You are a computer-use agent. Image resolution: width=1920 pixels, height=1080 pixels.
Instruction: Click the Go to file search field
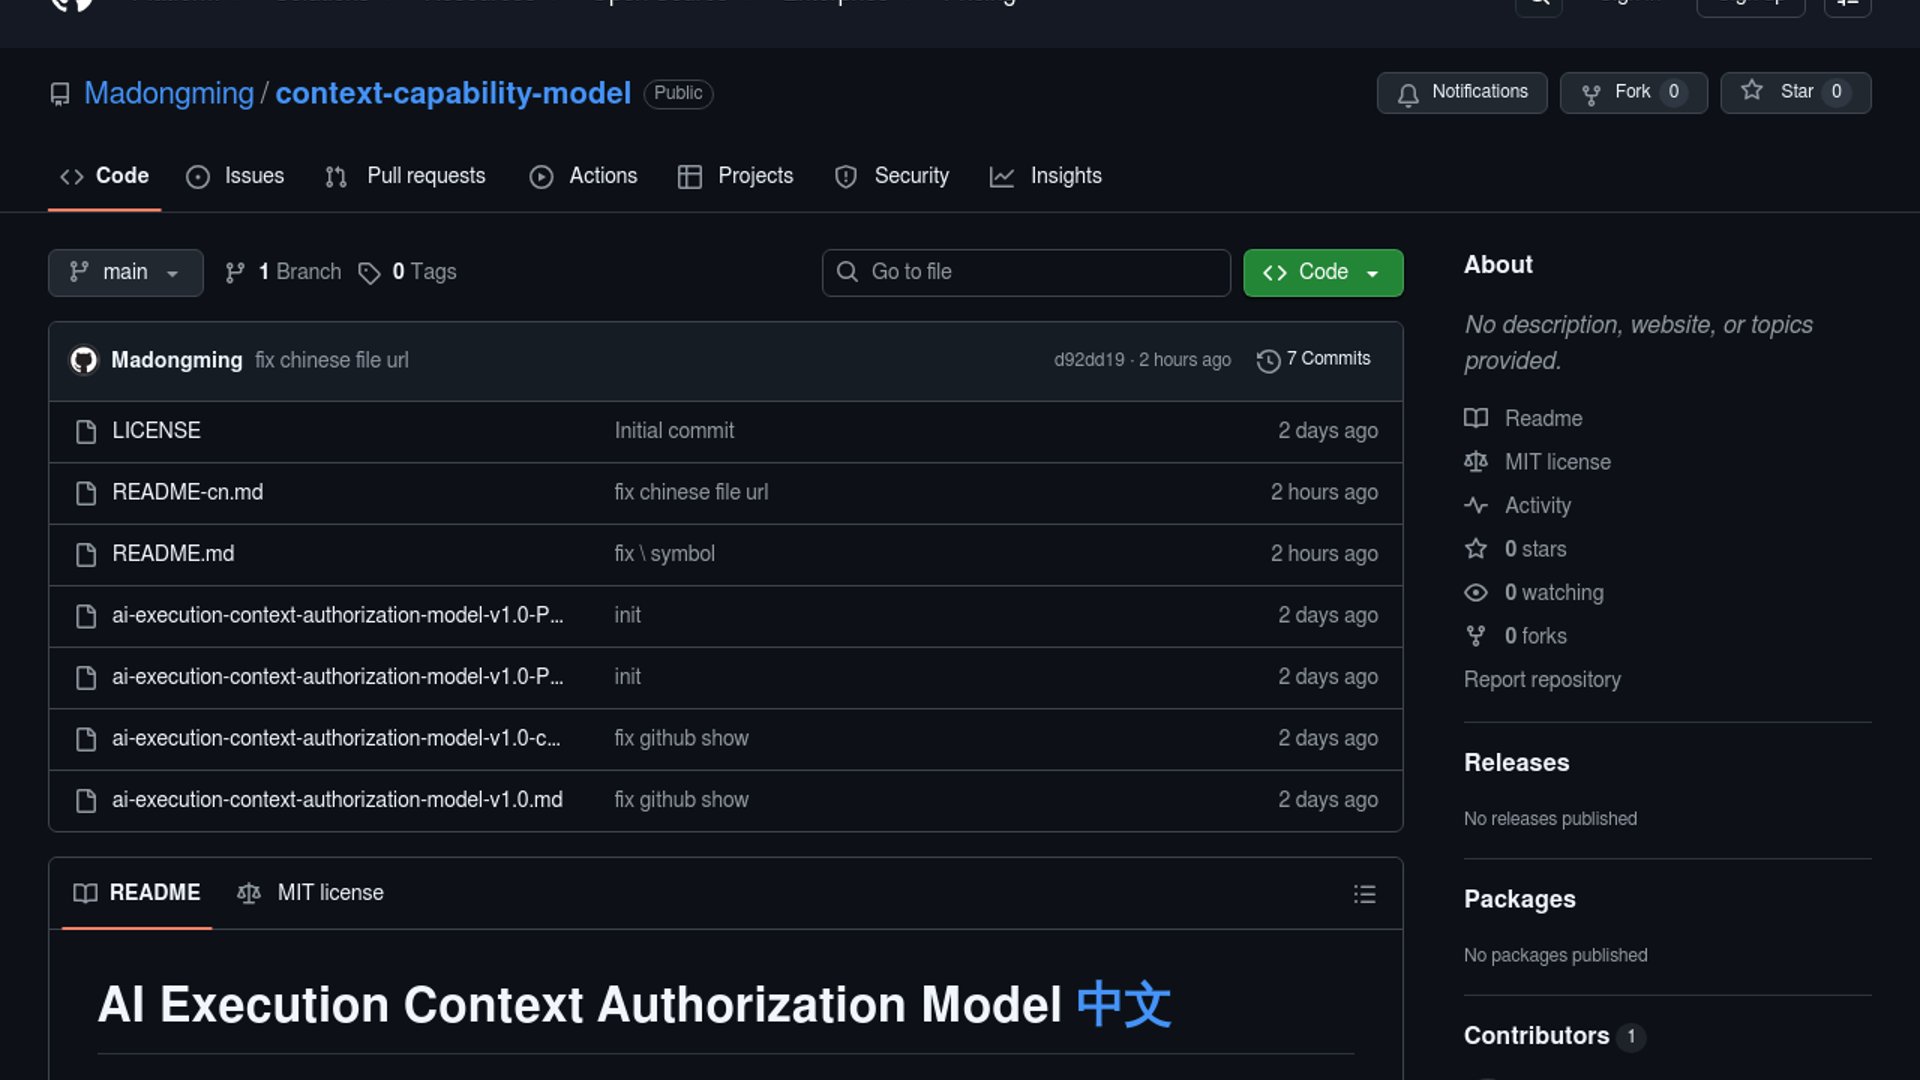click(1026, 273)
